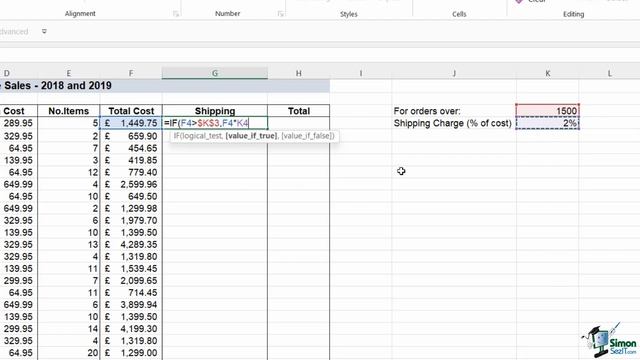Viewport: 640px width, 360px height.
Task: Click the IF function name in tooltip
Action: pyautogui.click(x=177, y=136)
